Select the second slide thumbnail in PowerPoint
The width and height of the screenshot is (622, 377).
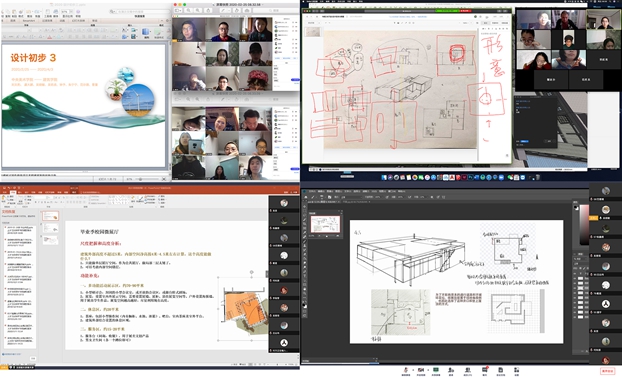point(50,228)
